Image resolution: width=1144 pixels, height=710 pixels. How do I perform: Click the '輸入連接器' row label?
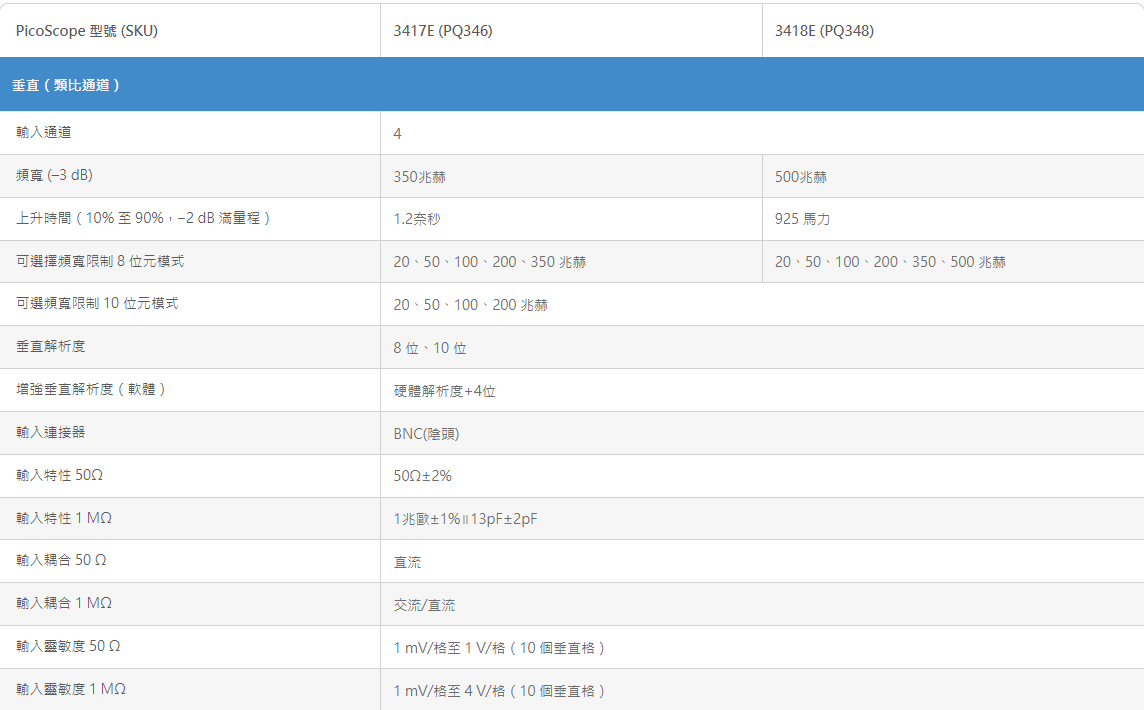point(51,432)
